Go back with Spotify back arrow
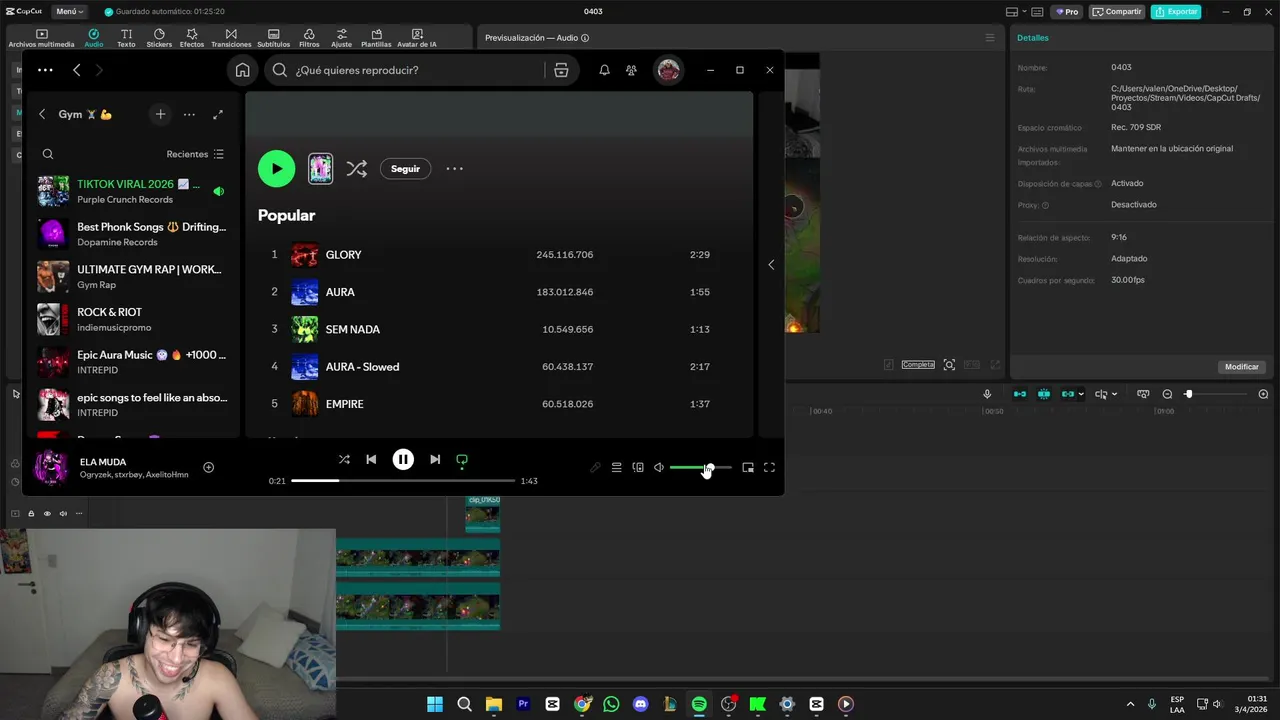Viewport: 1280px width, 720px height. [77, 70]
